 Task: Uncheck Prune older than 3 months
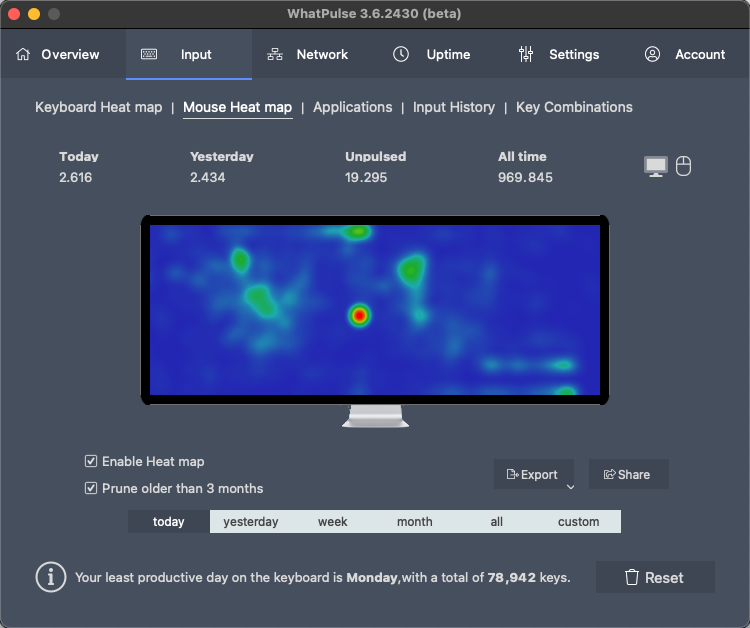pos(92,488)
